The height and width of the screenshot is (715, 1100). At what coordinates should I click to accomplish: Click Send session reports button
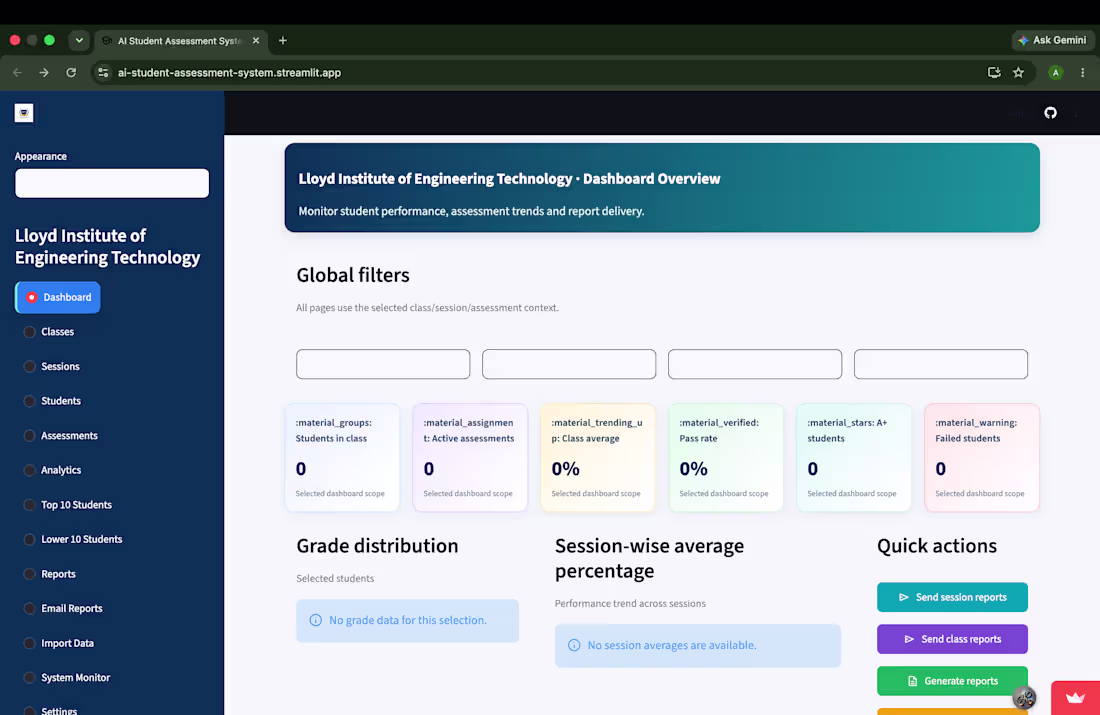[952, 597]
